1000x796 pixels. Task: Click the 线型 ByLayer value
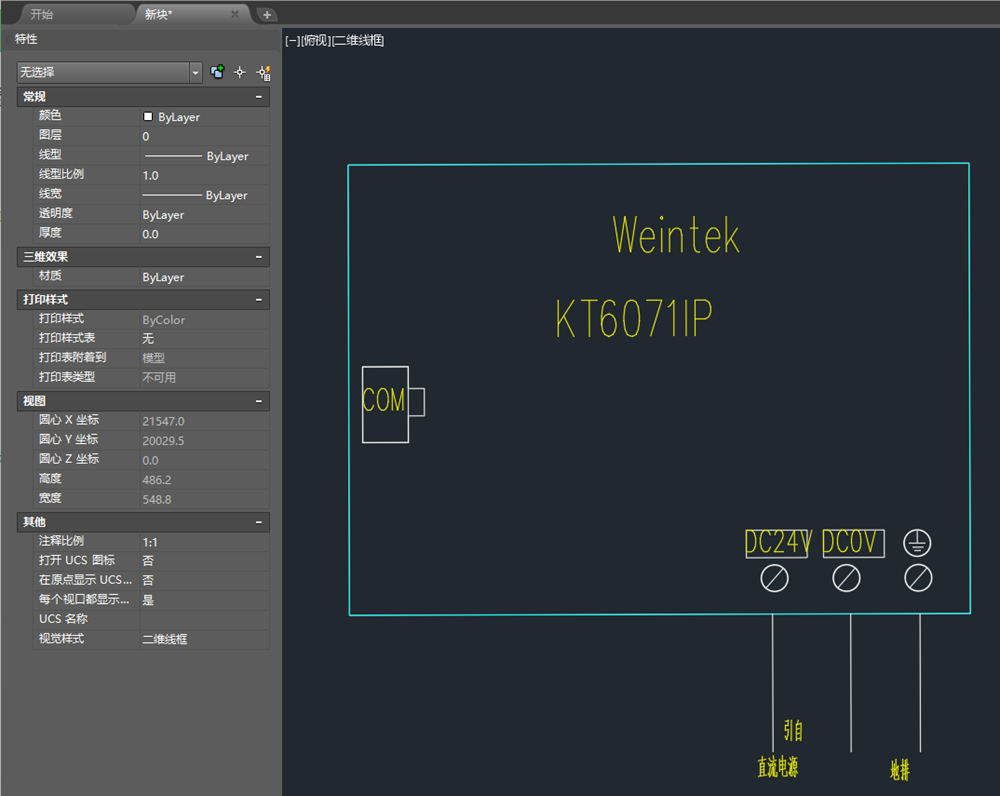[x=205, y=156]
